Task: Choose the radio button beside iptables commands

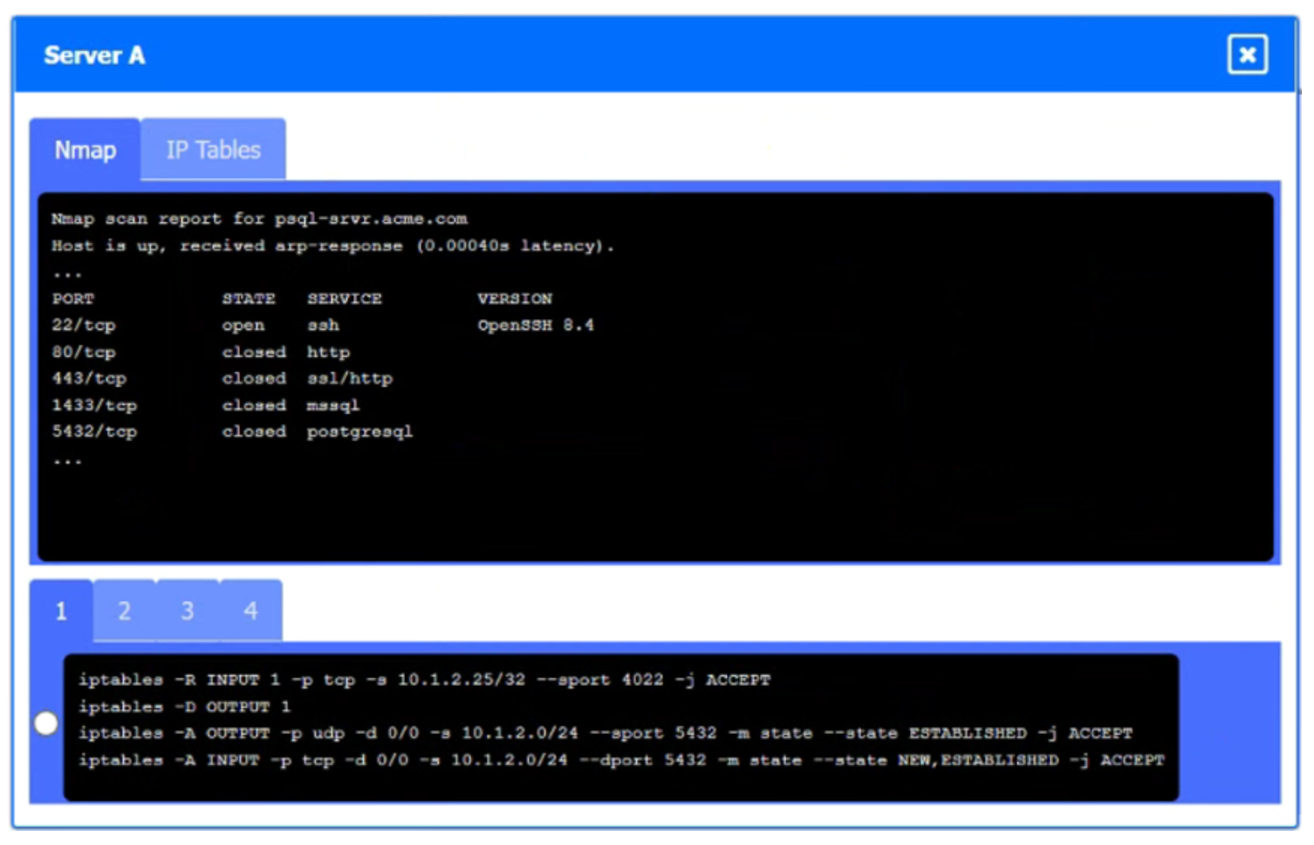Action: coord(46,724)
